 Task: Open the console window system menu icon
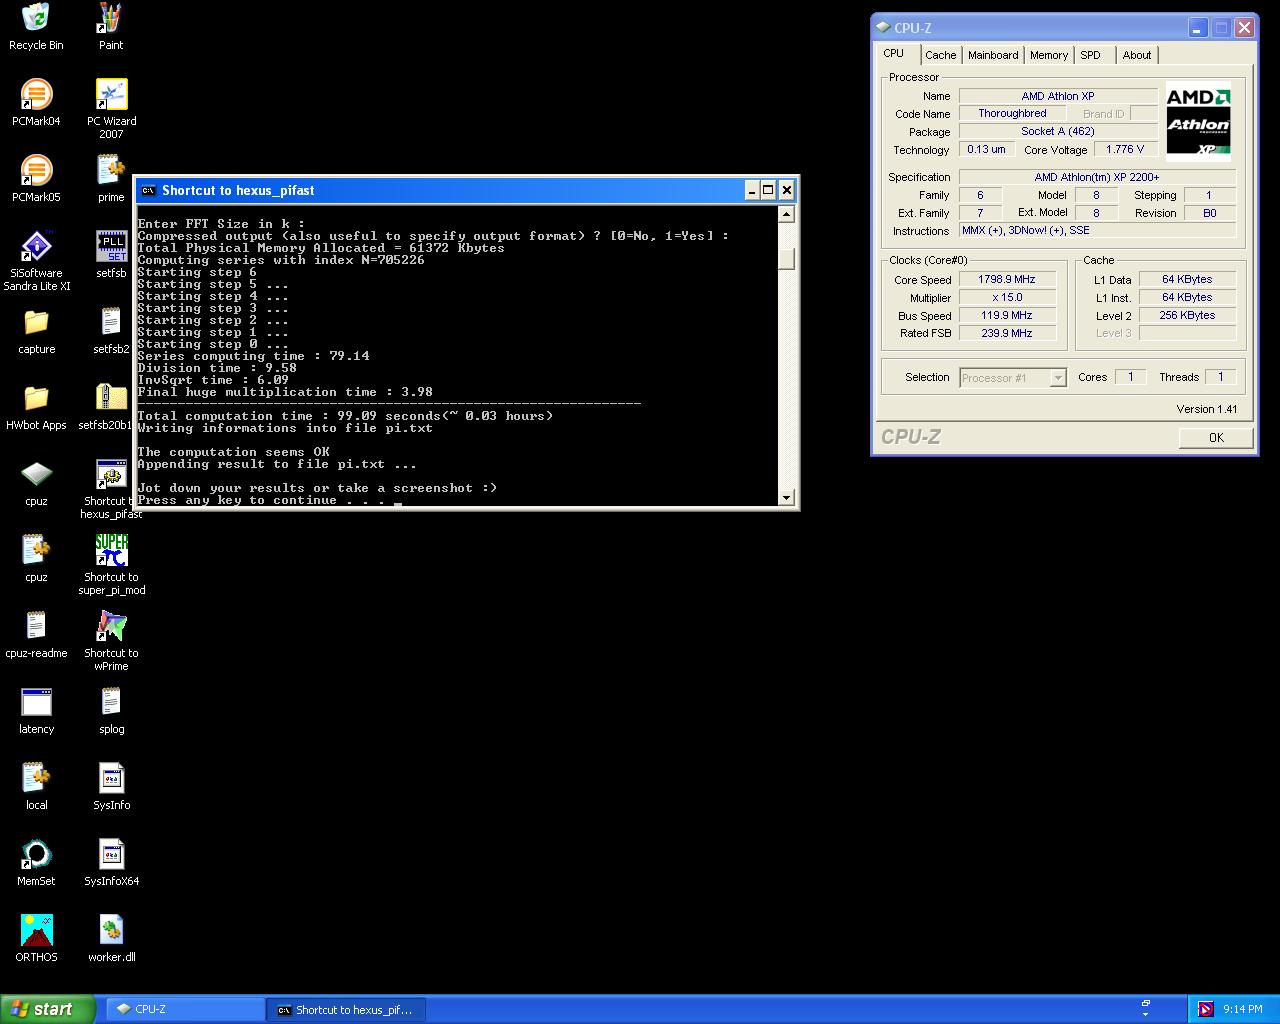[148, 190]
